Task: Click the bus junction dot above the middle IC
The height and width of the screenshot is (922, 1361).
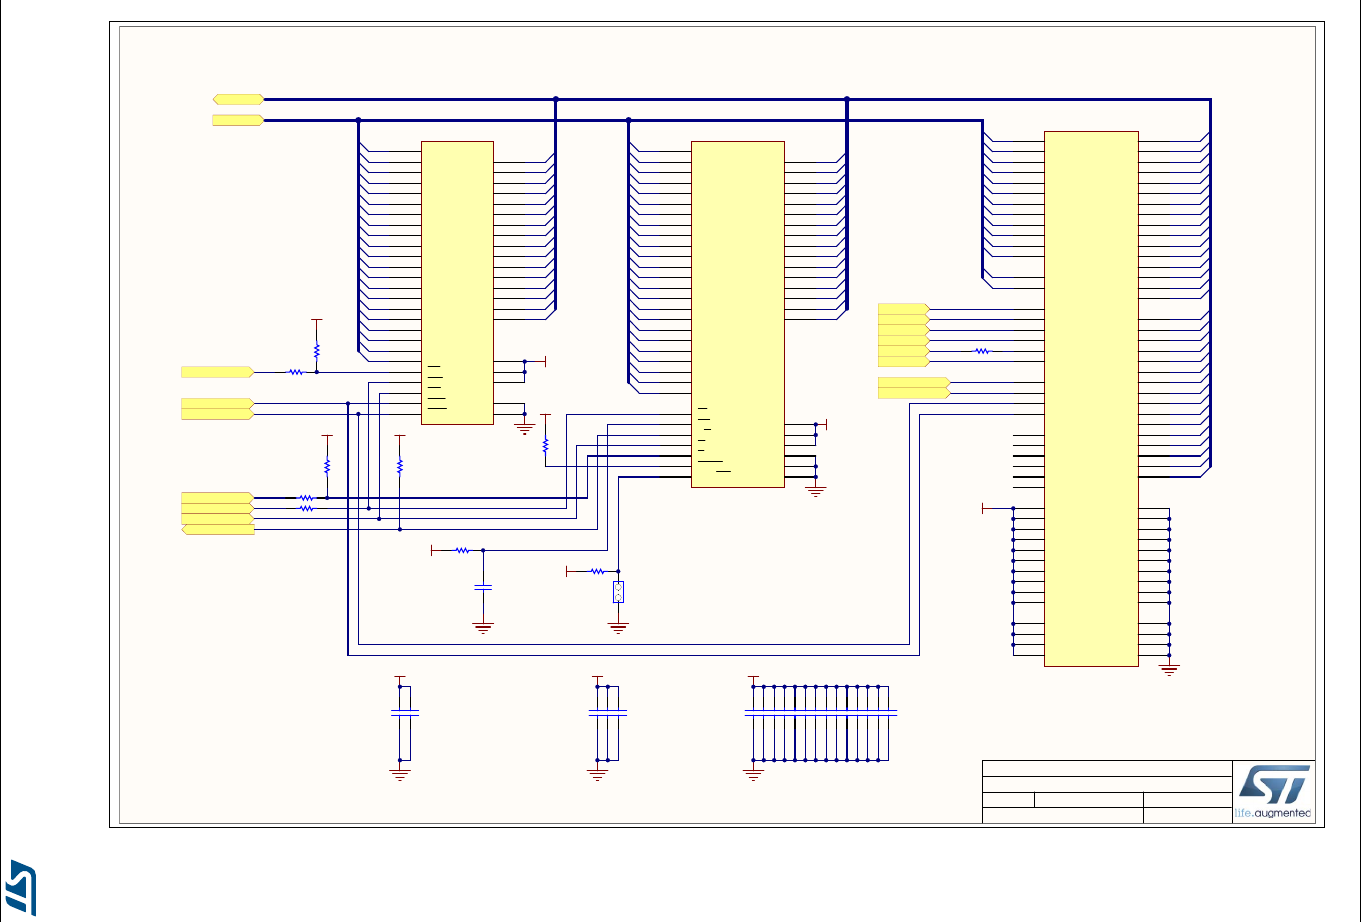Action: point(629,120)
